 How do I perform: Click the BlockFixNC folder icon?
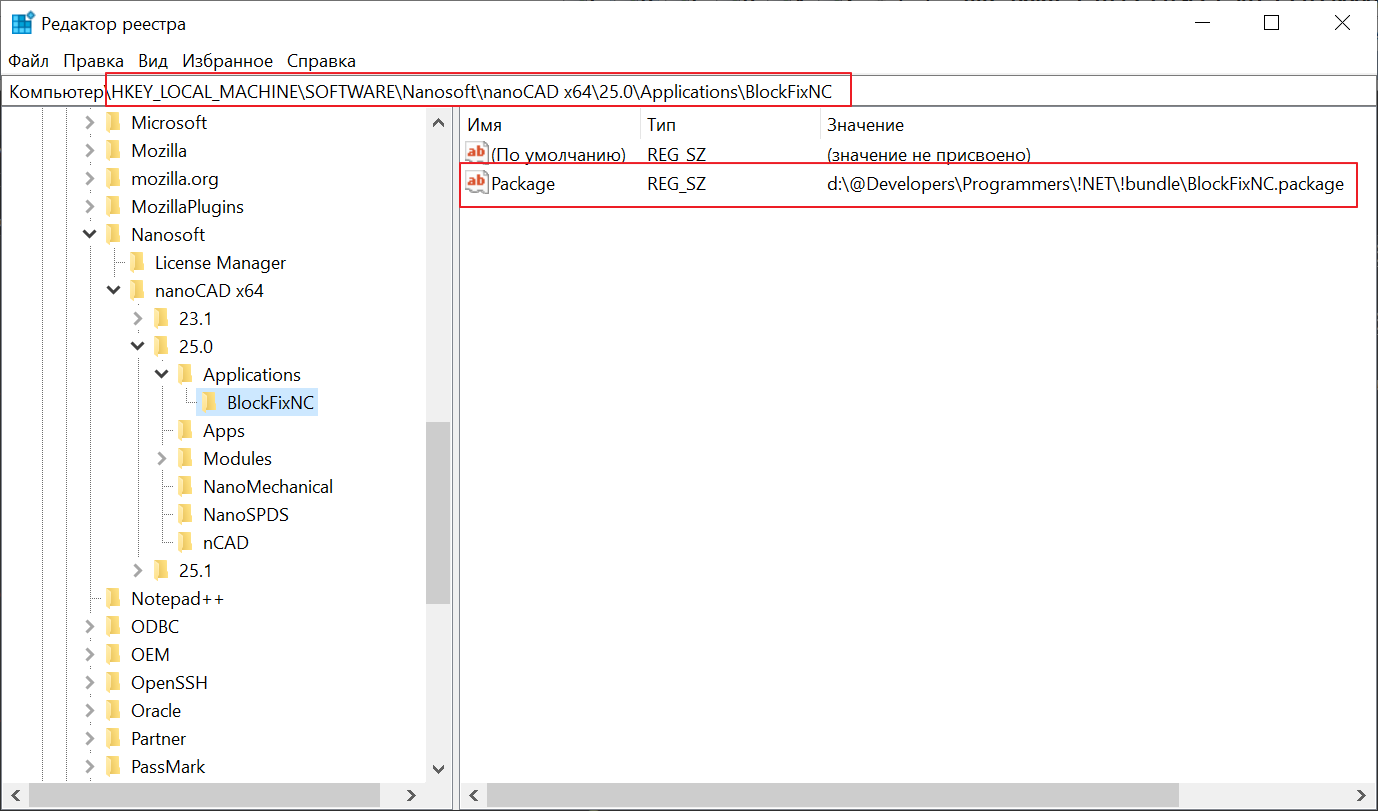point(209,403)
